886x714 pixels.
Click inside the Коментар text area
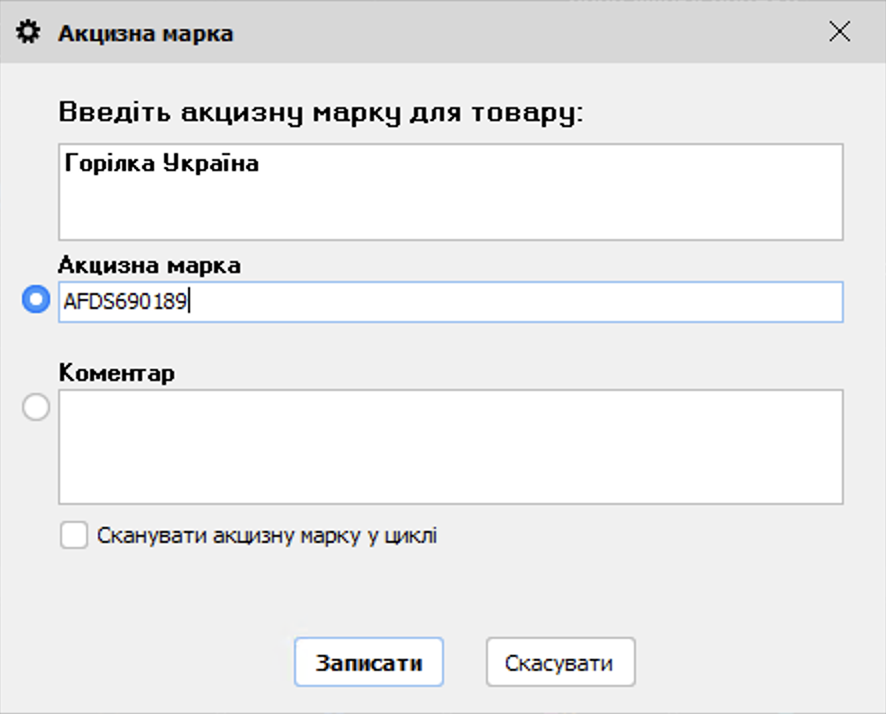click(450, 446)
